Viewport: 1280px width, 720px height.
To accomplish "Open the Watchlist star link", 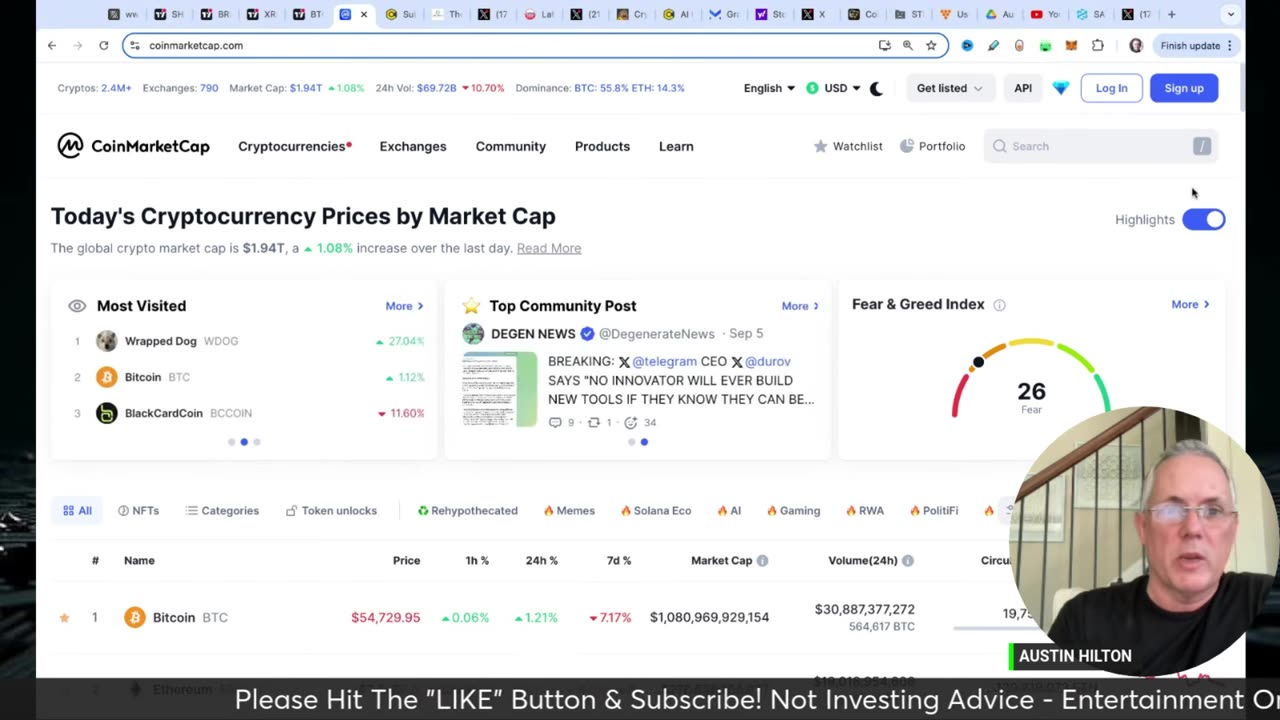I will (x=848, y=146).
